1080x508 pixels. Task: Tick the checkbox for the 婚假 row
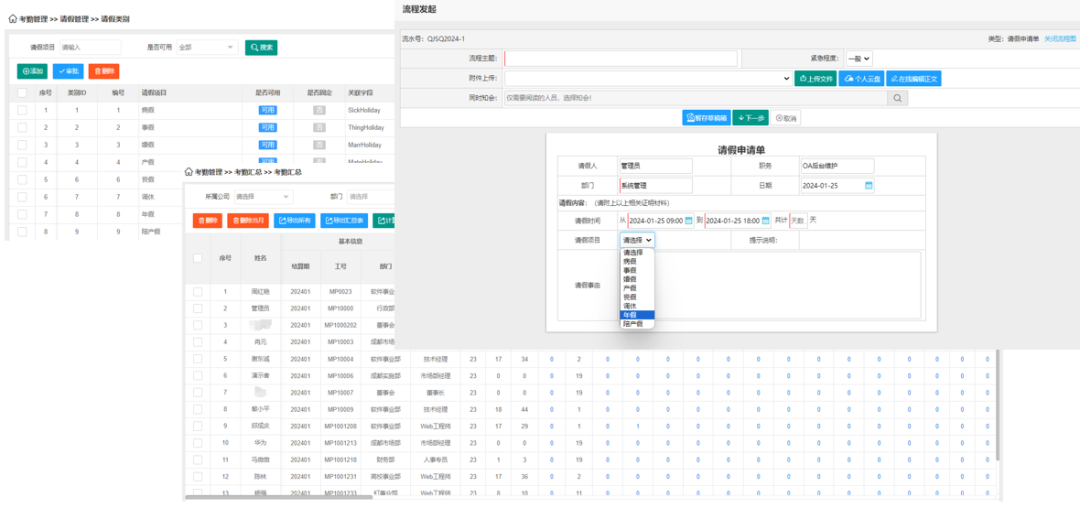point(22,145)
